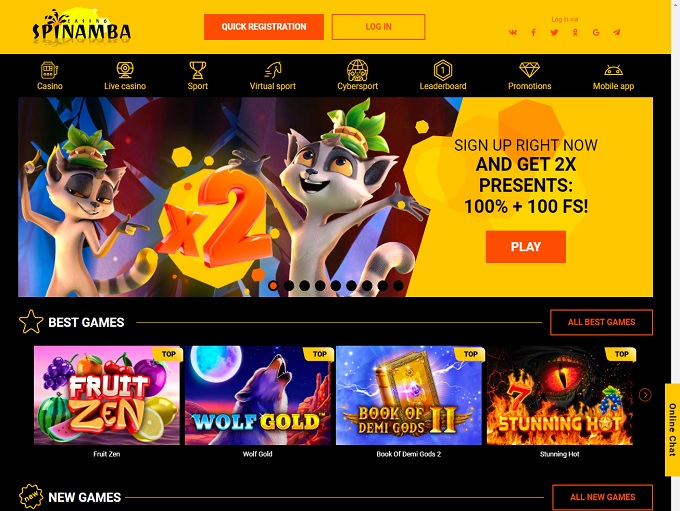Open the Leaderboard badge icon

click(x=443, y=69)
